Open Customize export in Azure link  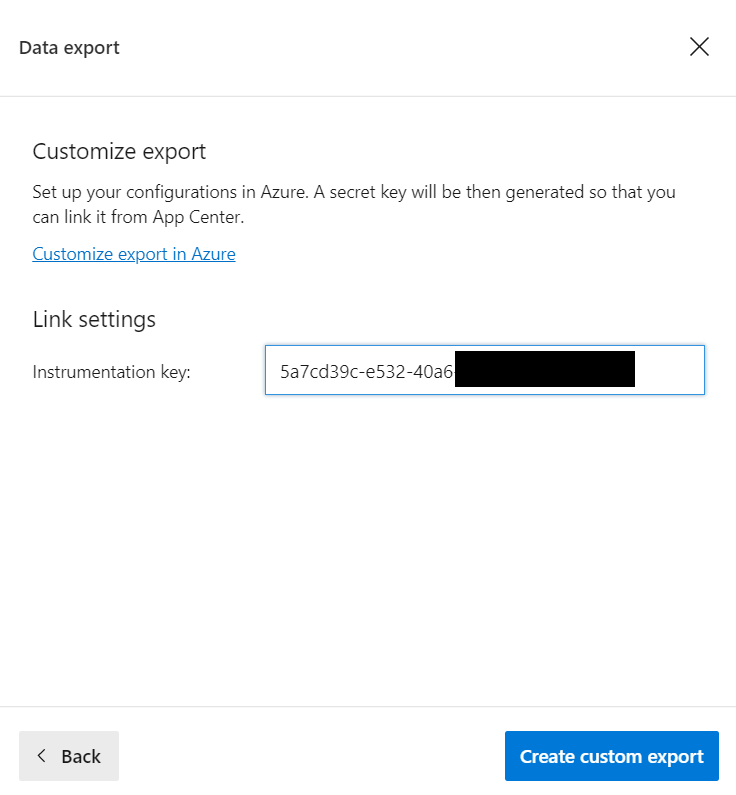pyautogui.click(x=134, y=254)
